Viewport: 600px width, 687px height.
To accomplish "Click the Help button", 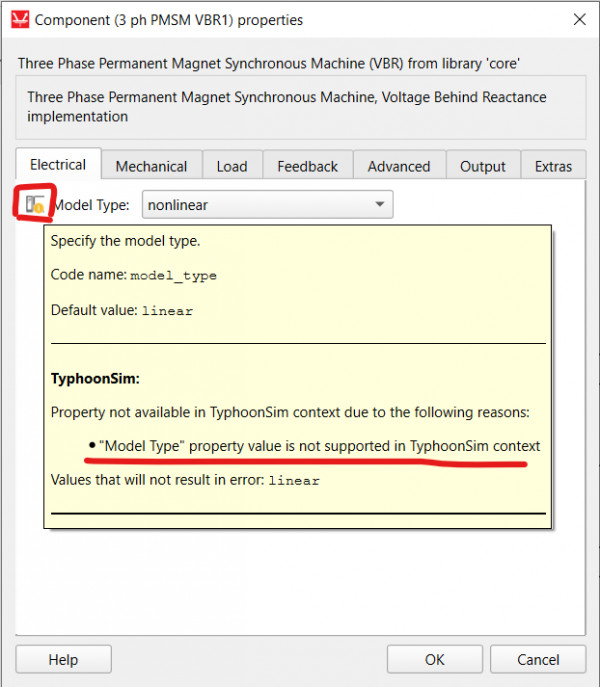I will tap(64, 659).
